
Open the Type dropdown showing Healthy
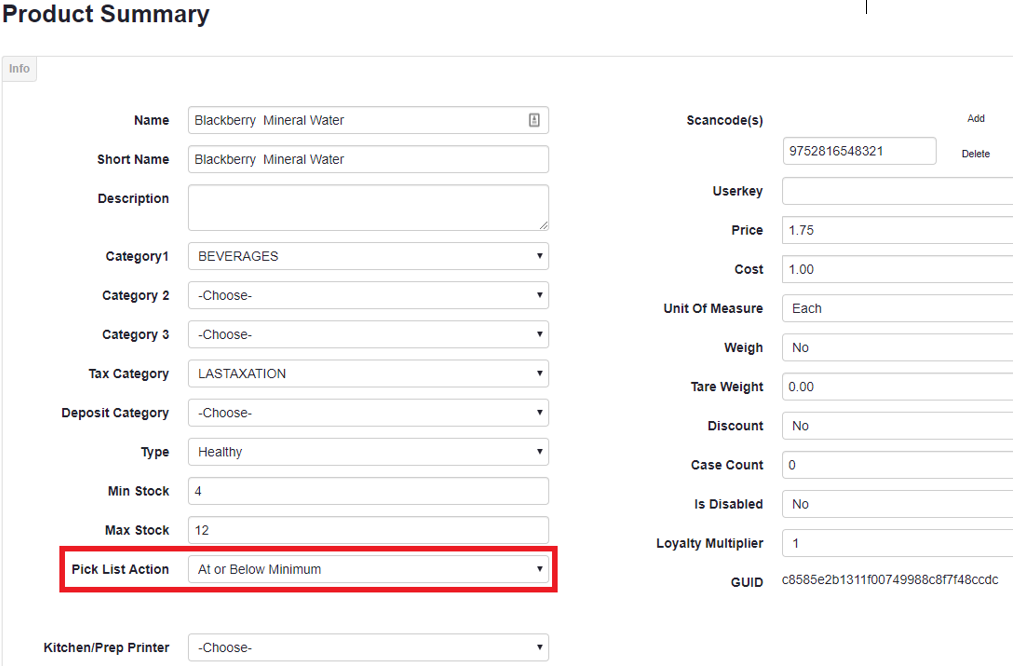click(x=368, y=452)
